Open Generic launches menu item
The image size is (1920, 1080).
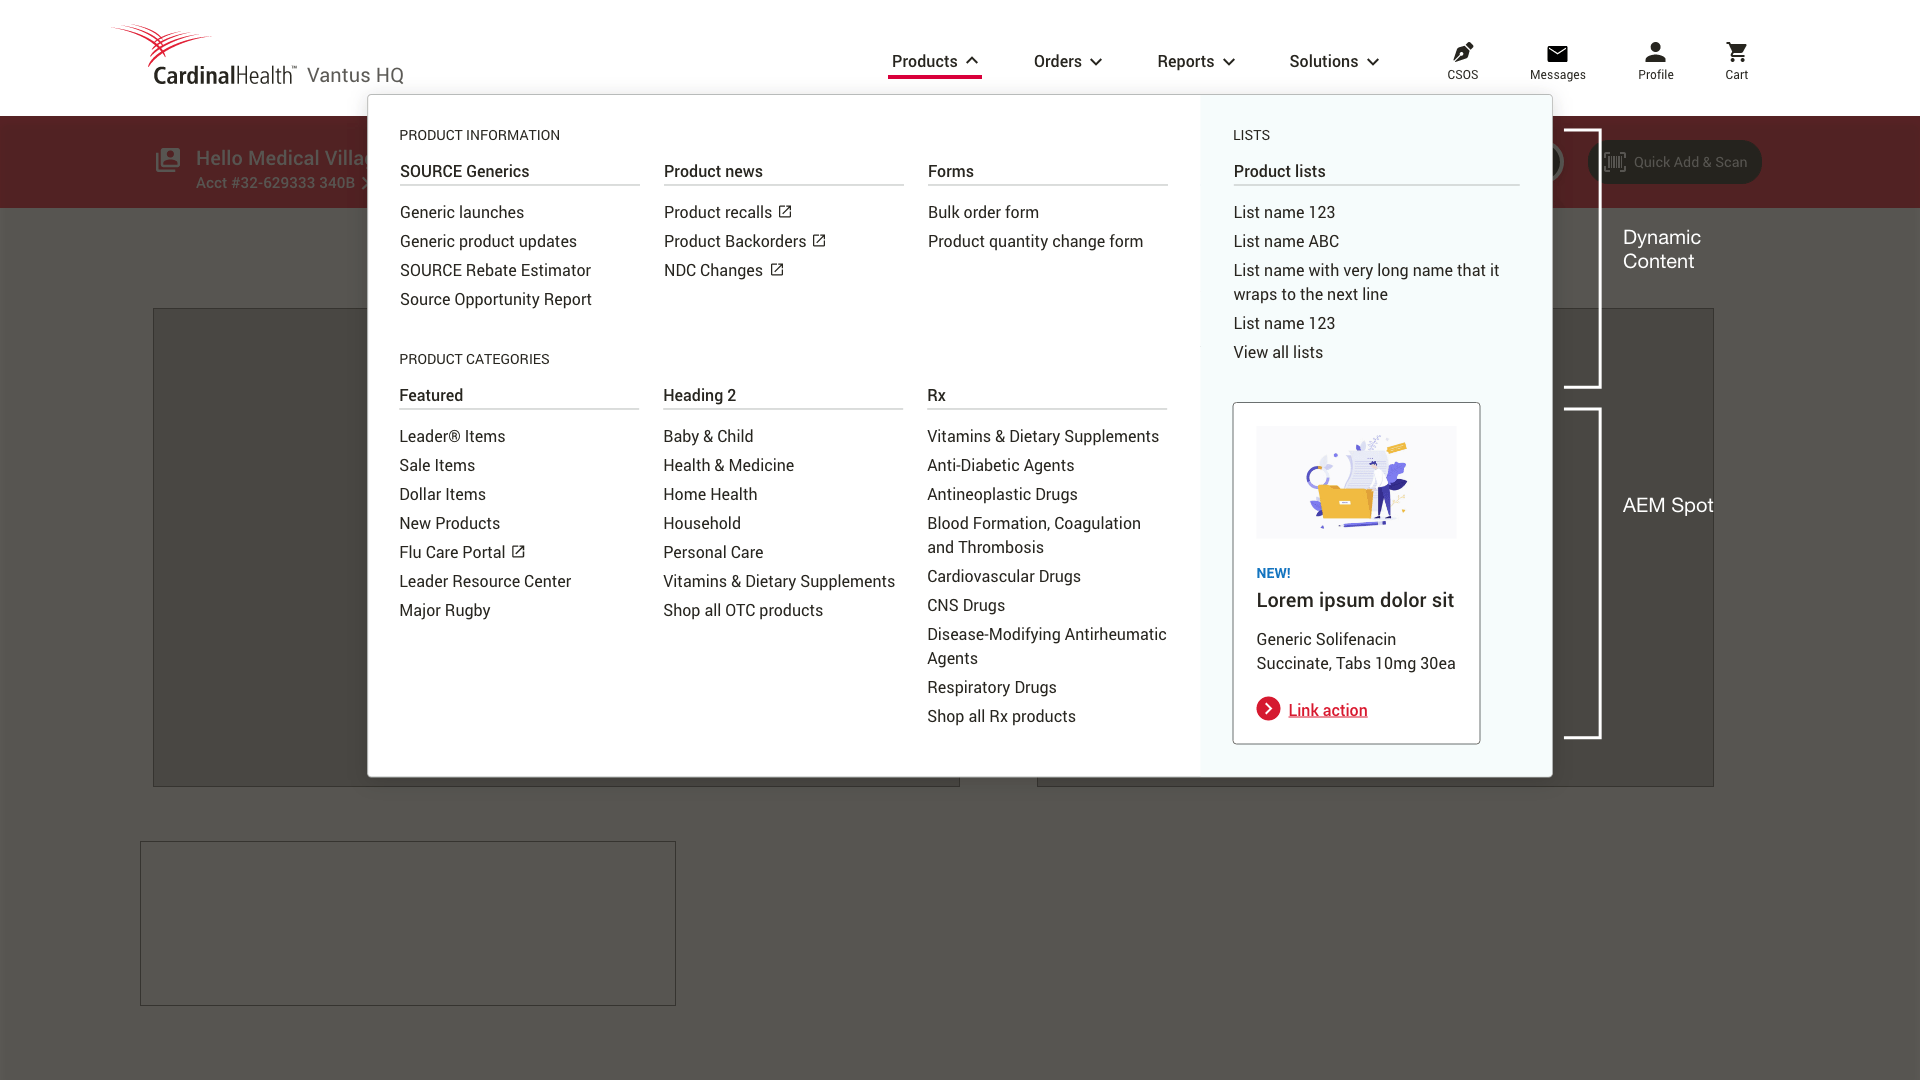coord(462,212)
